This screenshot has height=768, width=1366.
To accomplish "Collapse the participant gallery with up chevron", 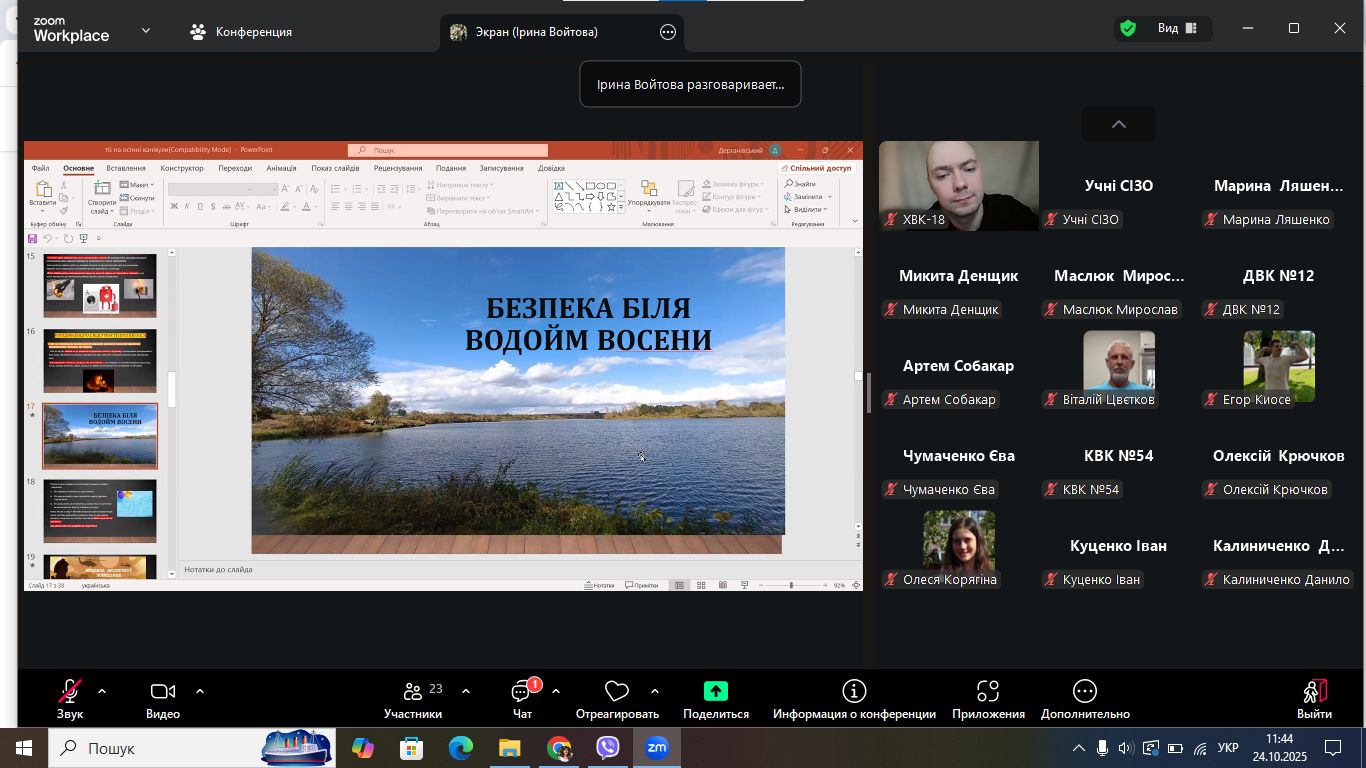I will tap(1118, 124).
